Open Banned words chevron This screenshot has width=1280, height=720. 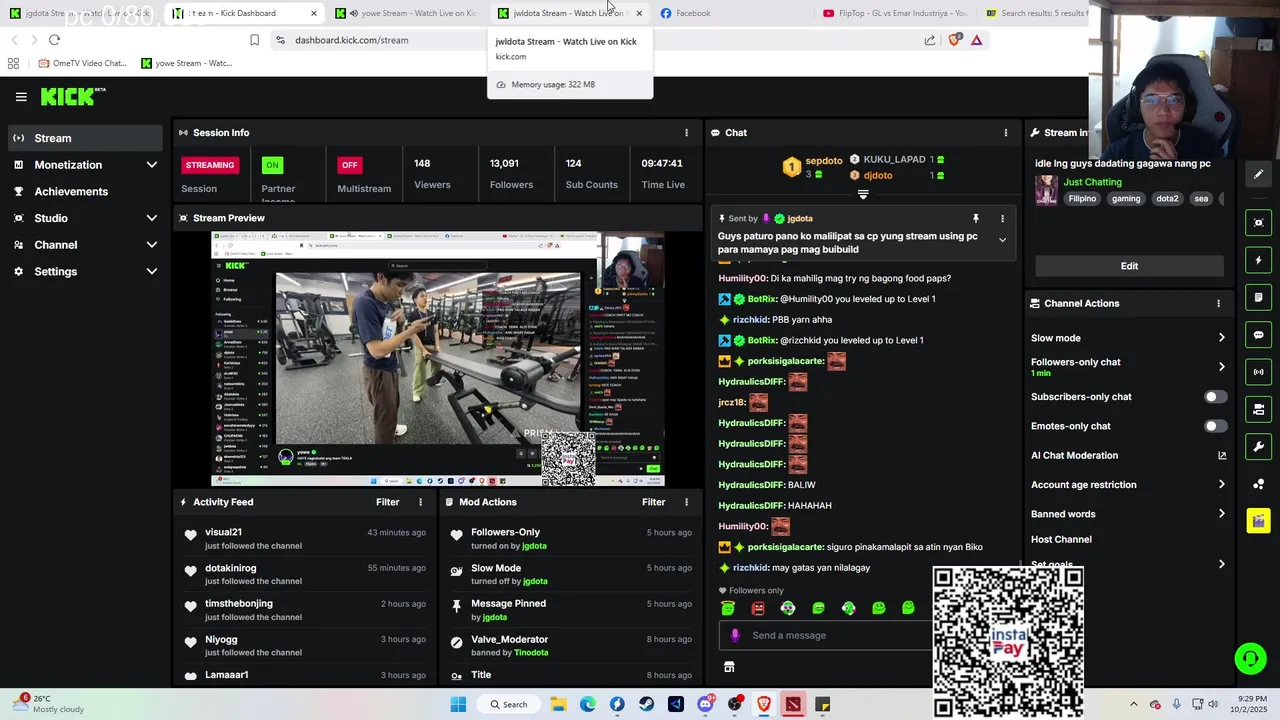(1221, 514)
